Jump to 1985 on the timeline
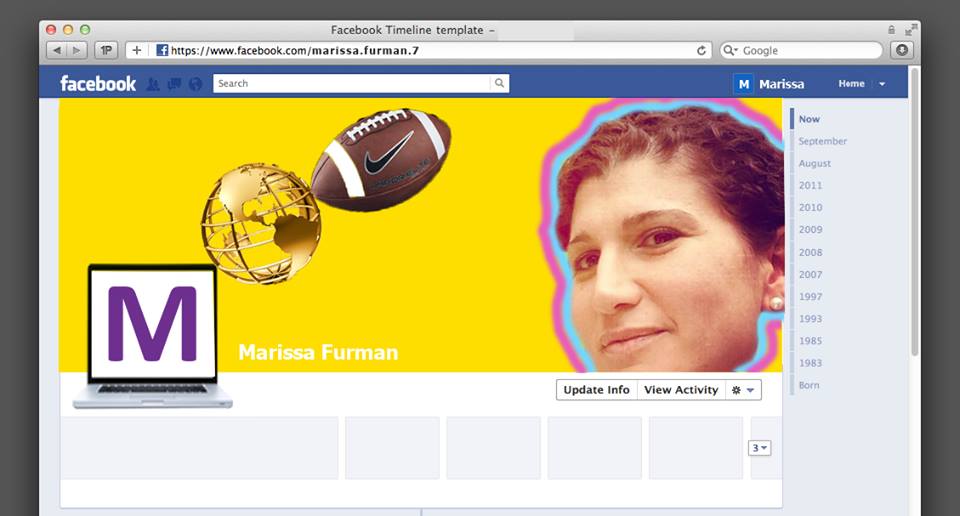 810,341
